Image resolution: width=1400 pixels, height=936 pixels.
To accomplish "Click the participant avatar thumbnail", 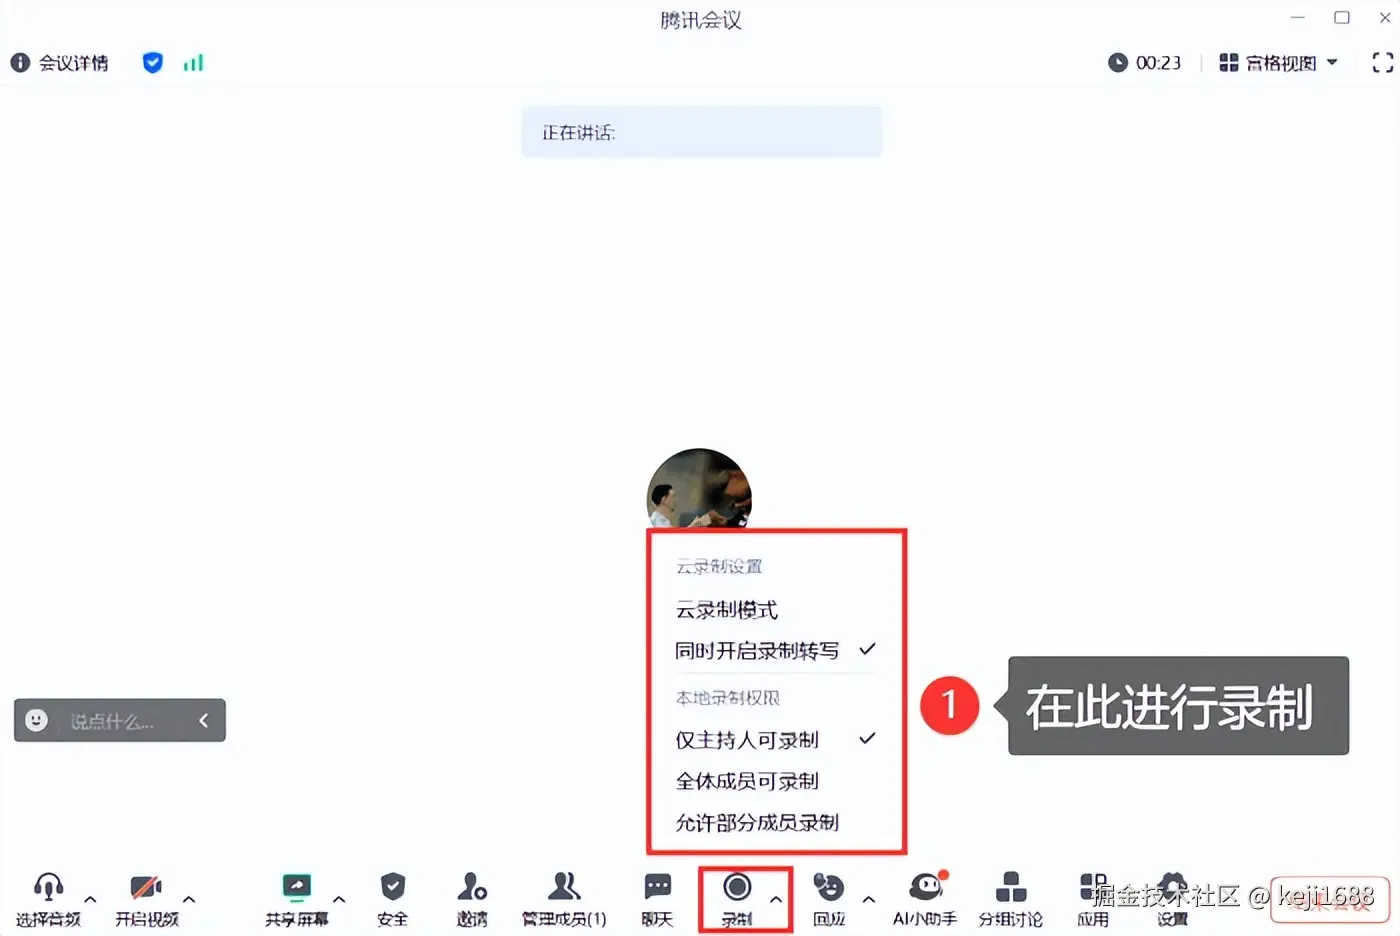I will point(699,488).
